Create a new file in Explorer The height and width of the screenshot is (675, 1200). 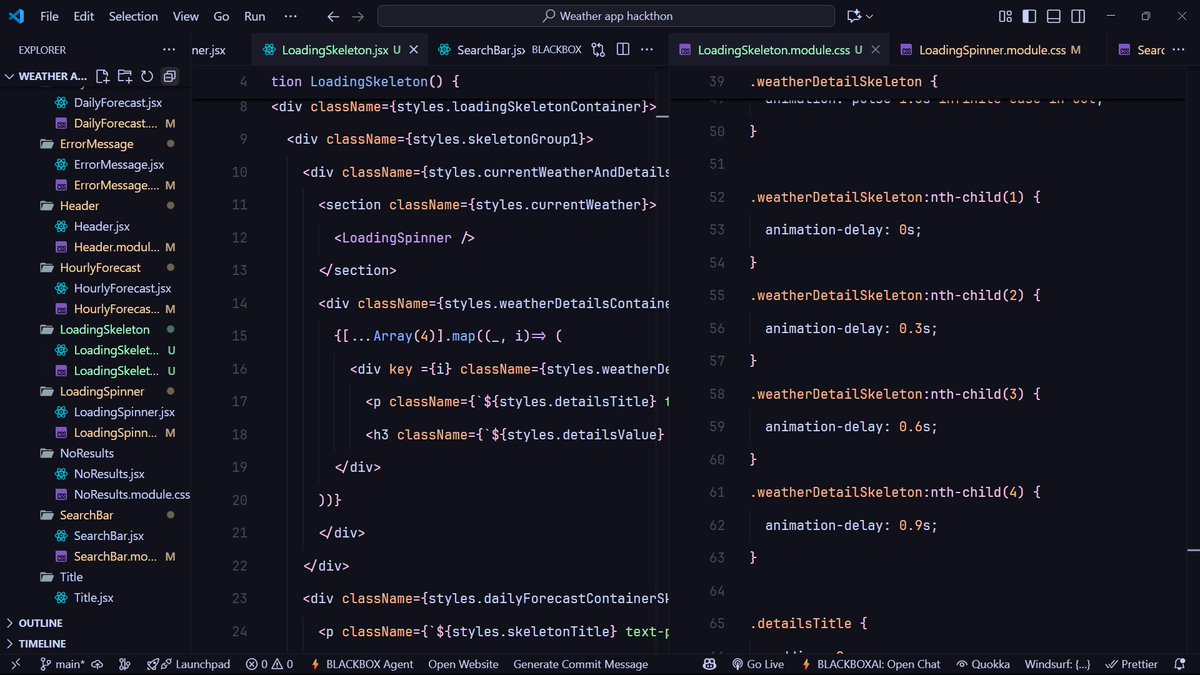pyautogui.click(x=103, y=75)
